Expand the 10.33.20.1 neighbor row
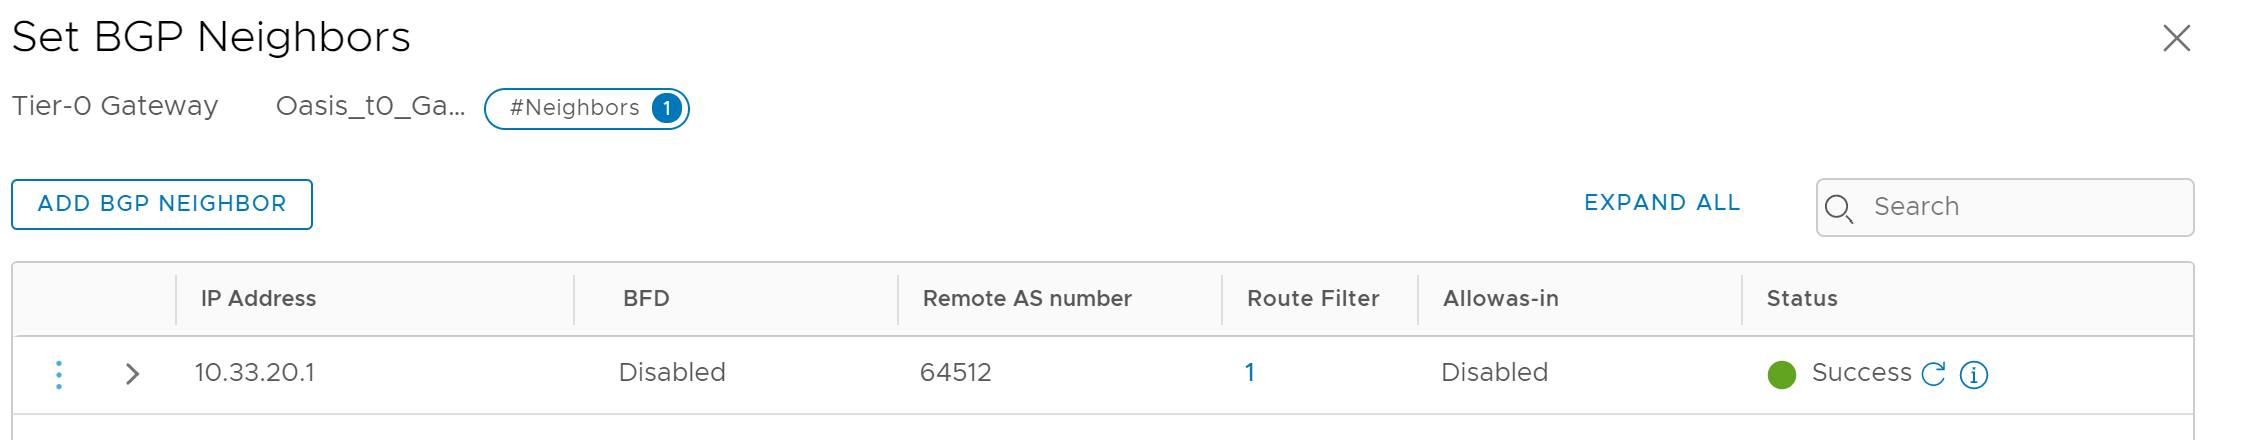Viewport: 2242px width, 440px height. coord(132,374)
